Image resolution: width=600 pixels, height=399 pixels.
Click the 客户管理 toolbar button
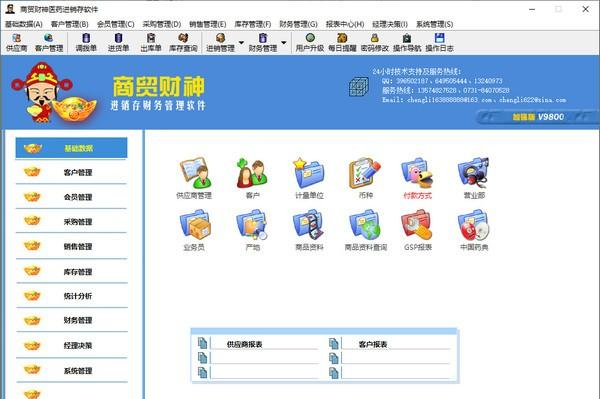click(x=49, y=42)
